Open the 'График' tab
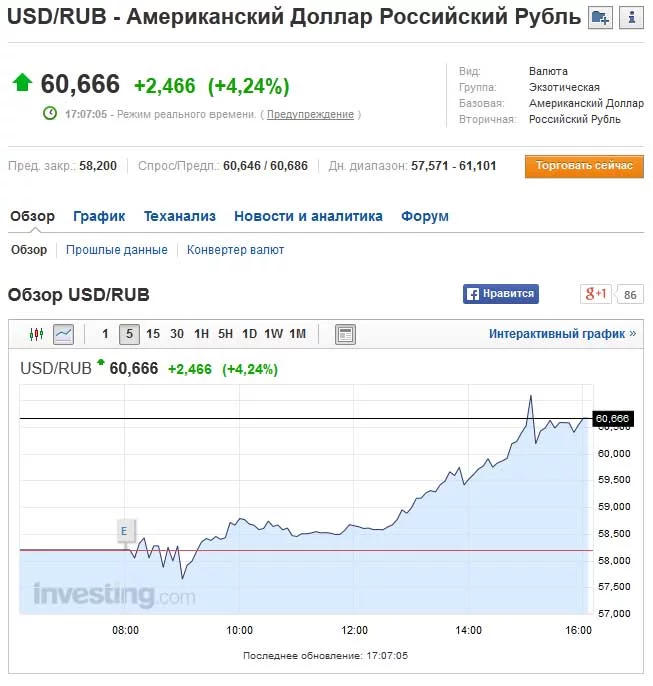 (99, 216)
